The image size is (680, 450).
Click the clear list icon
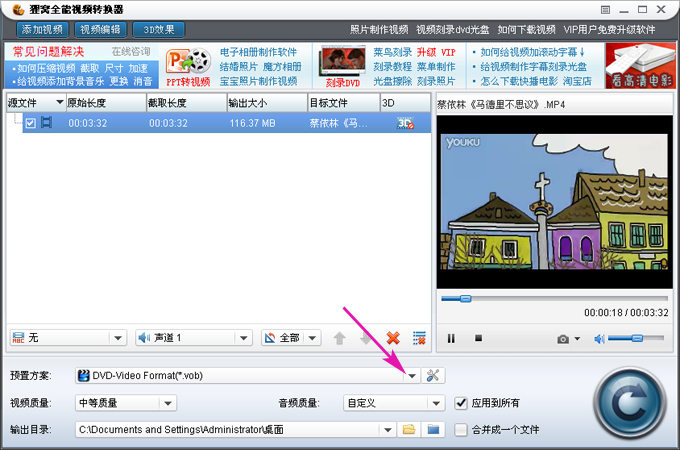(419, 338)
